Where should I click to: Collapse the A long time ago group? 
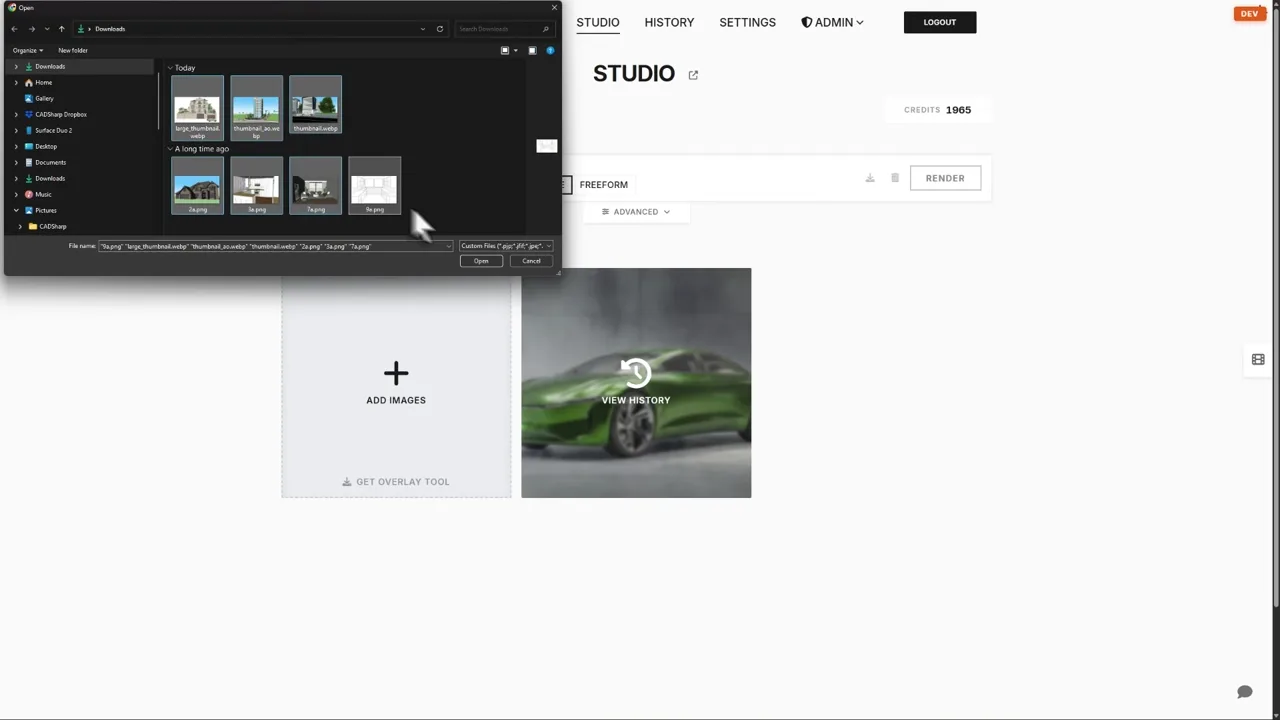click(x=170, y=149)
